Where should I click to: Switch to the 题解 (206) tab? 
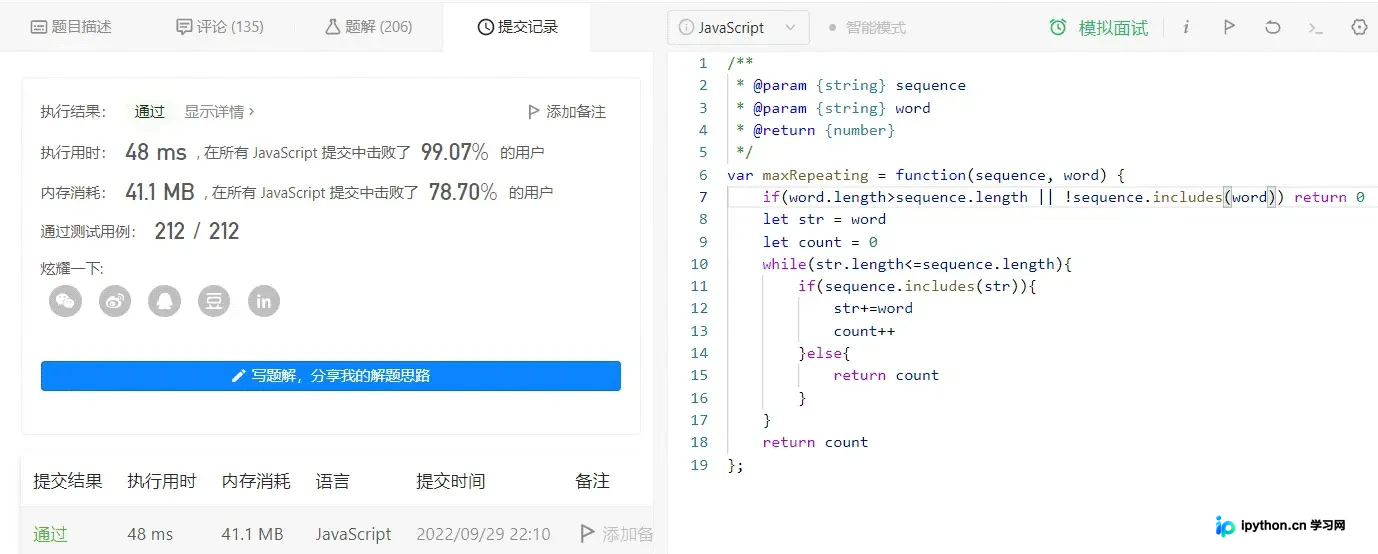pos(368,27)
